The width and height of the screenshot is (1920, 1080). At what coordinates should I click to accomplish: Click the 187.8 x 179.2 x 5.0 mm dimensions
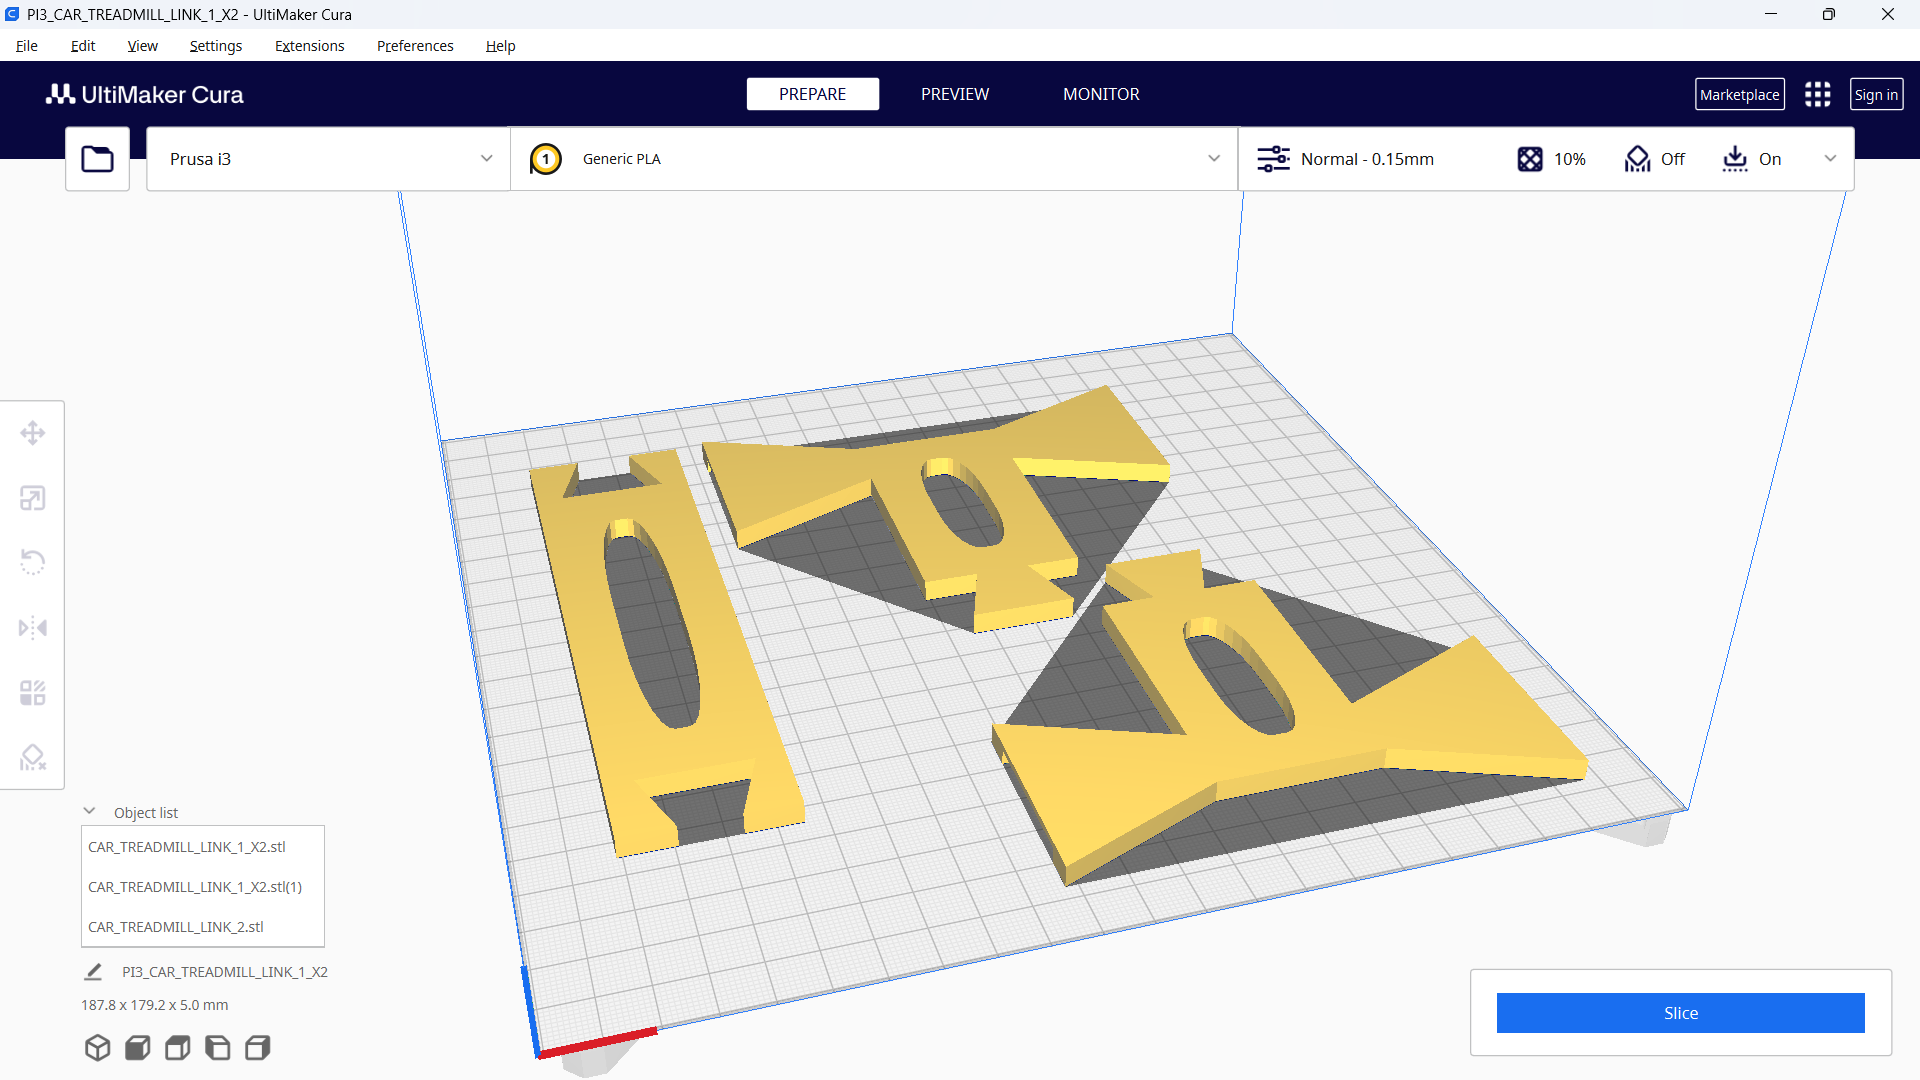(154, 1005)
